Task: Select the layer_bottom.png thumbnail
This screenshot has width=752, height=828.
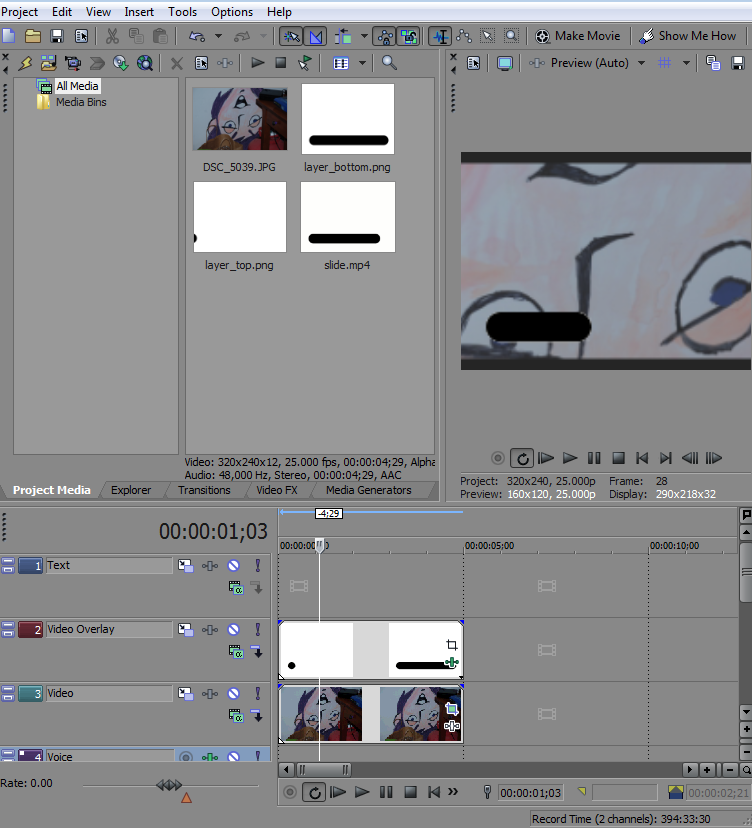Action: point(347,119)
